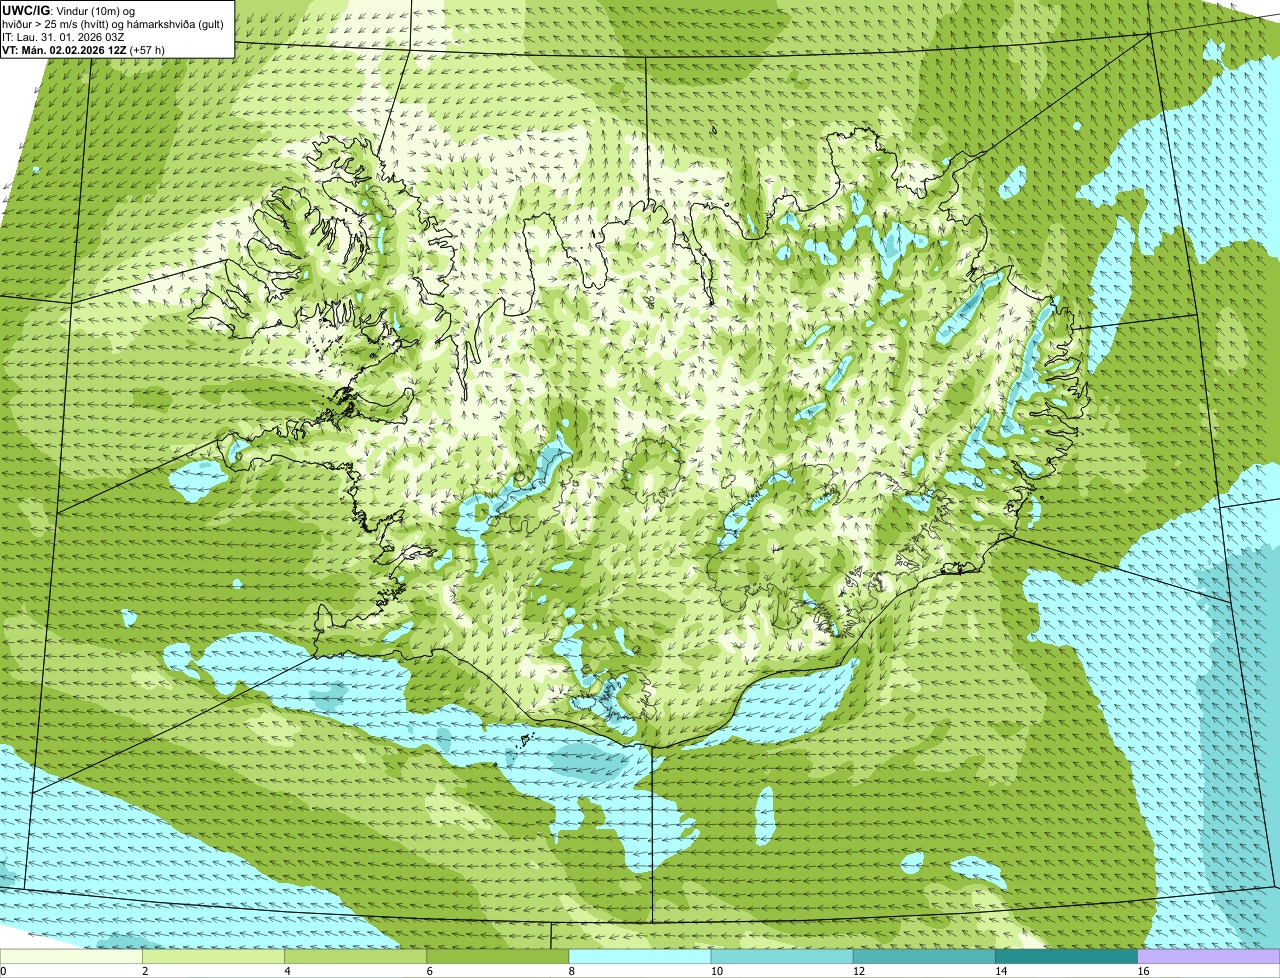Click the pale teal 10–12 legend swatch

[x=782, y=956]
